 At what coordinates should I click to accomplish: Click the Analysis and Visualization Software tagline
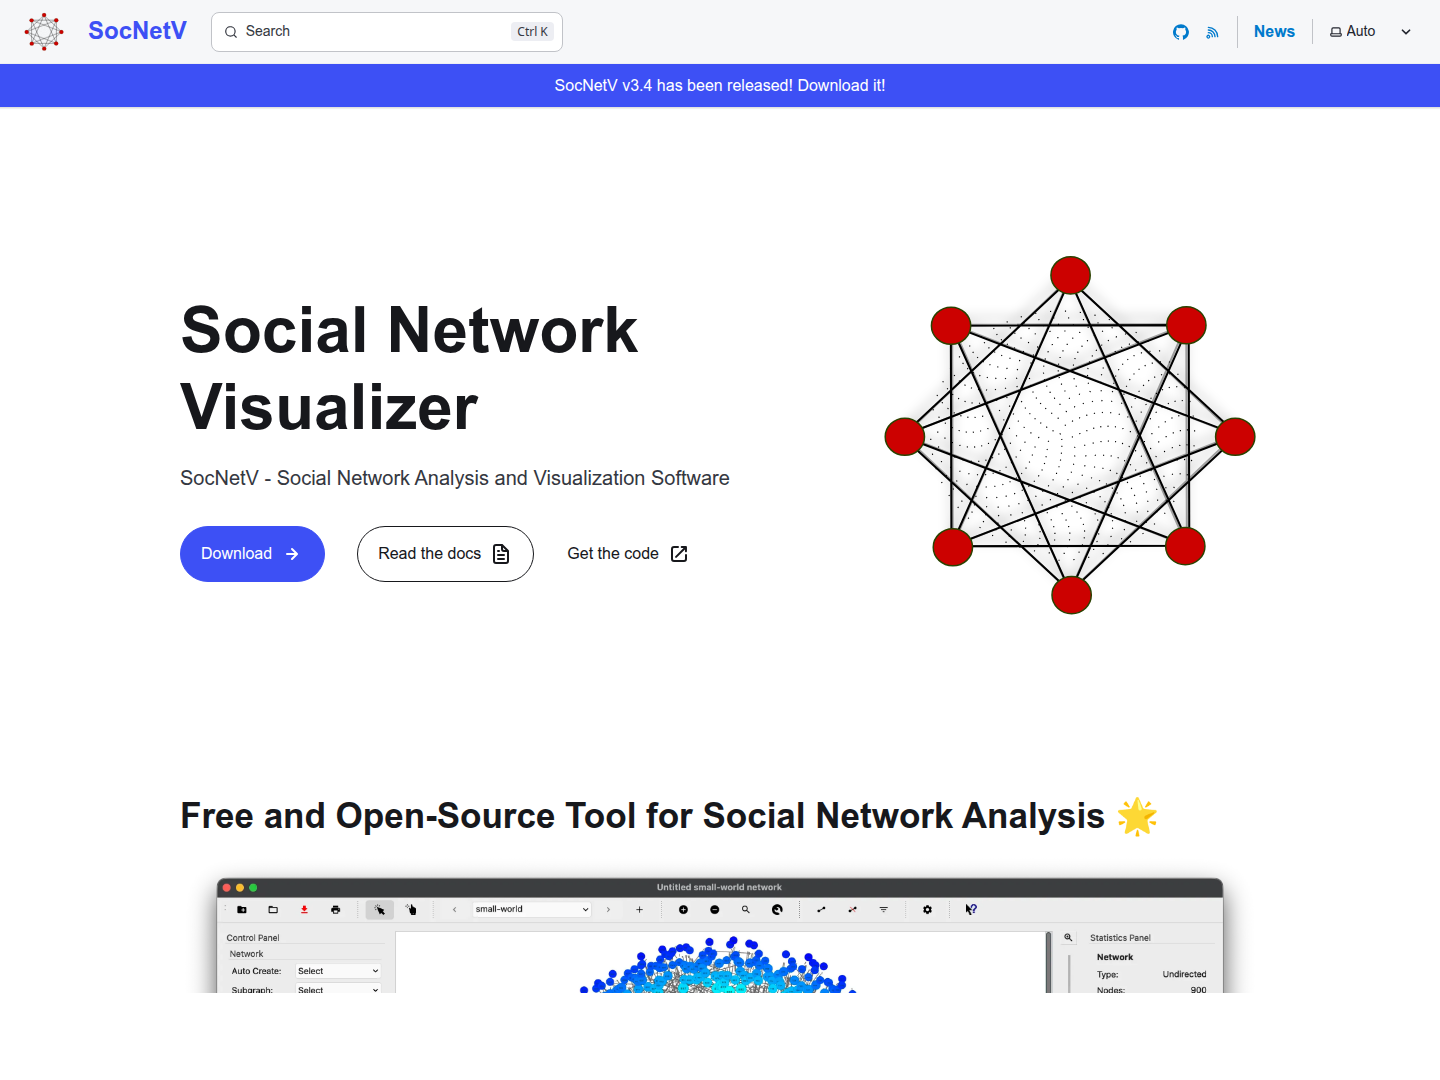455,478
